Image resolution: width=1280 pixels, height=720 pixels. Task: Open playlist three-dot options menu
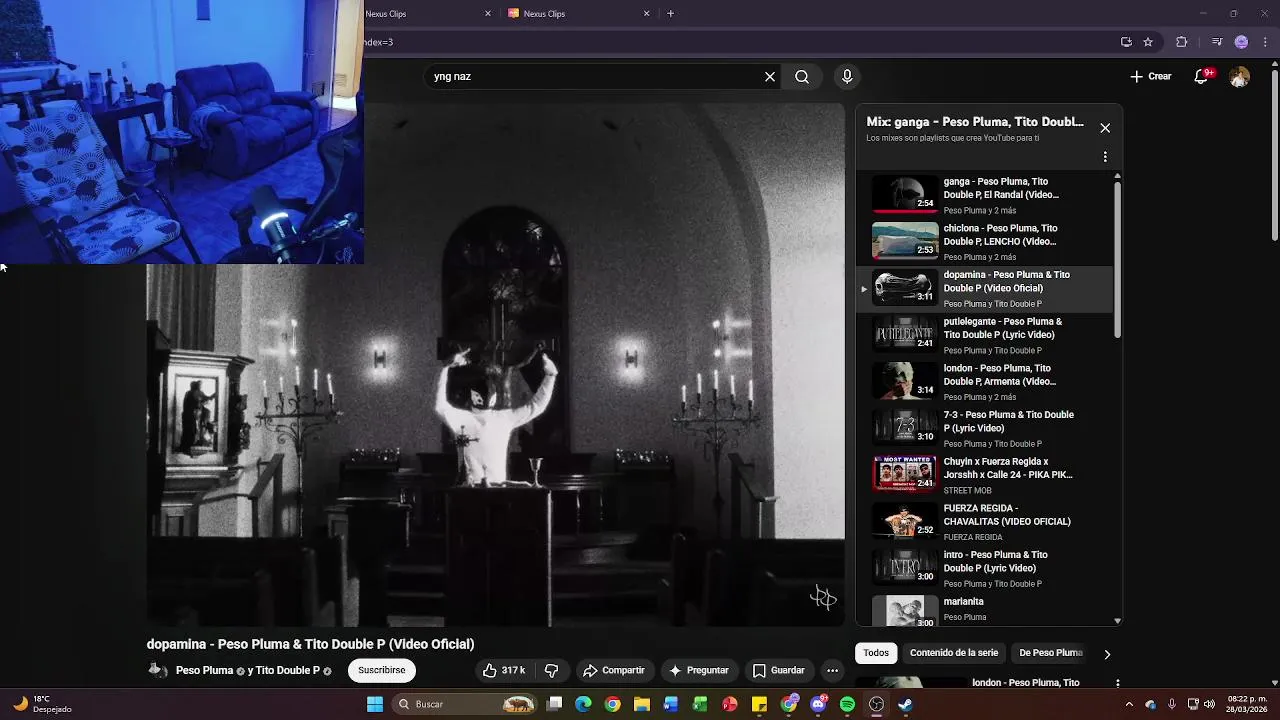click(x=1105, y=157)
